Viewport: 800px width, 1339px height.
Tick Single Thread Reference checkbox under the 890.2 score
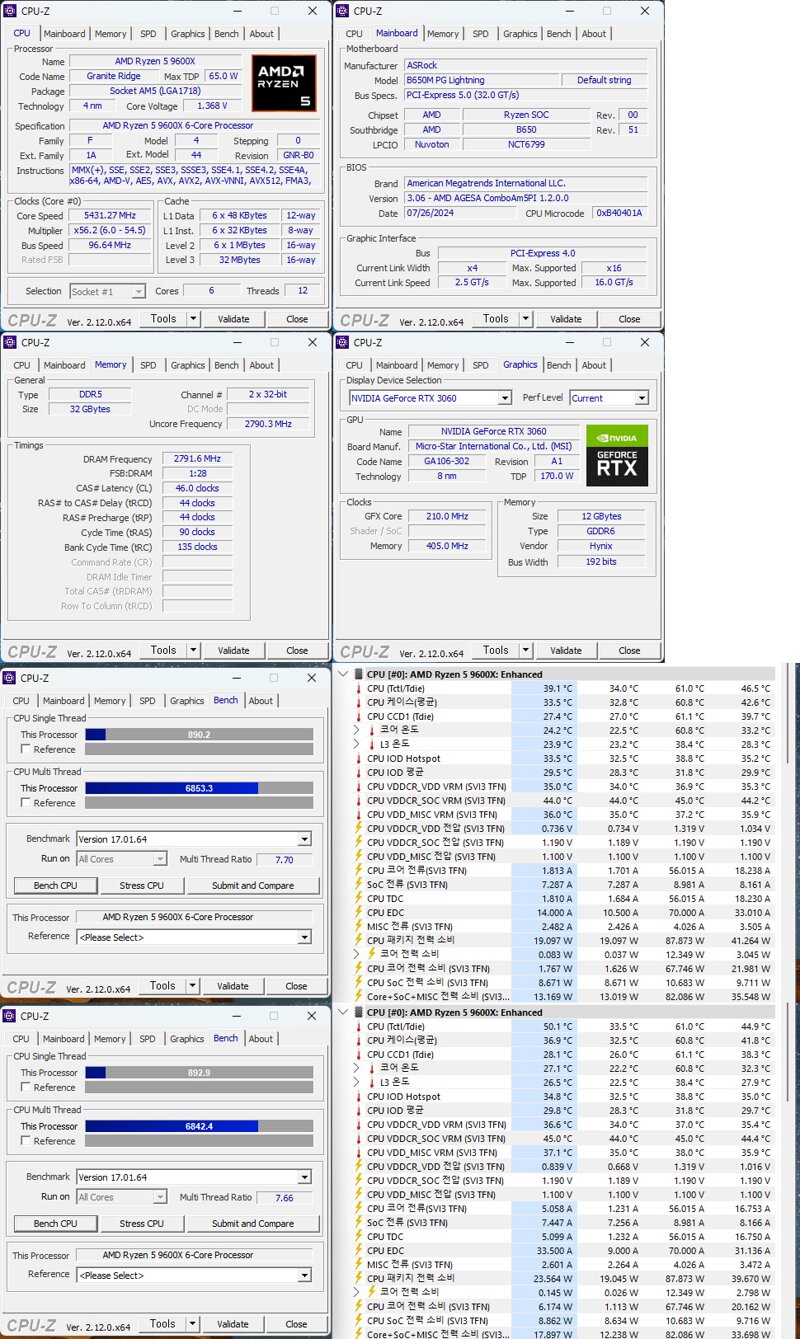(x=26, y=749)
